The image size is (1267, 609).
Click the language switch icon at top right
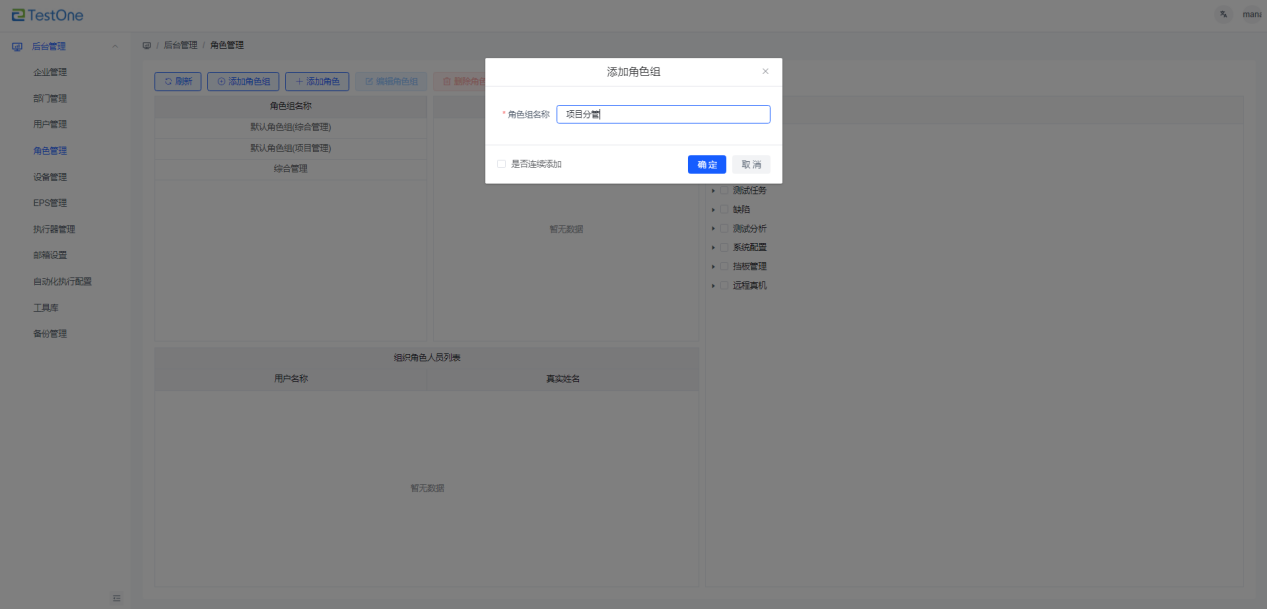tap(1223, 15)
